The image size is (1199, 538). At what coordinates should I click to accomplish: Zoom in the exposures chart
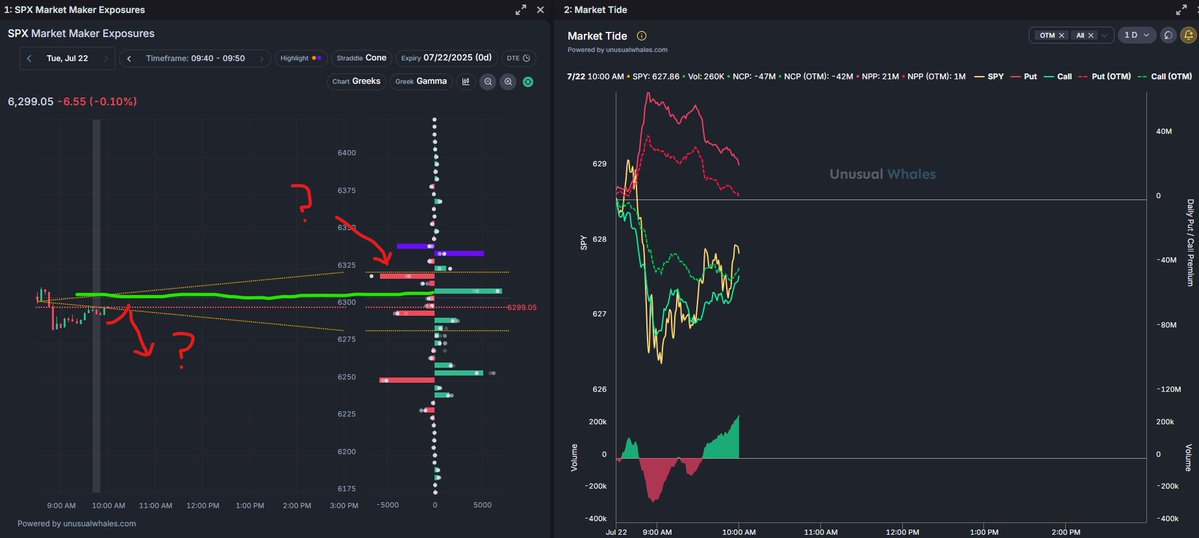(508, 82)
